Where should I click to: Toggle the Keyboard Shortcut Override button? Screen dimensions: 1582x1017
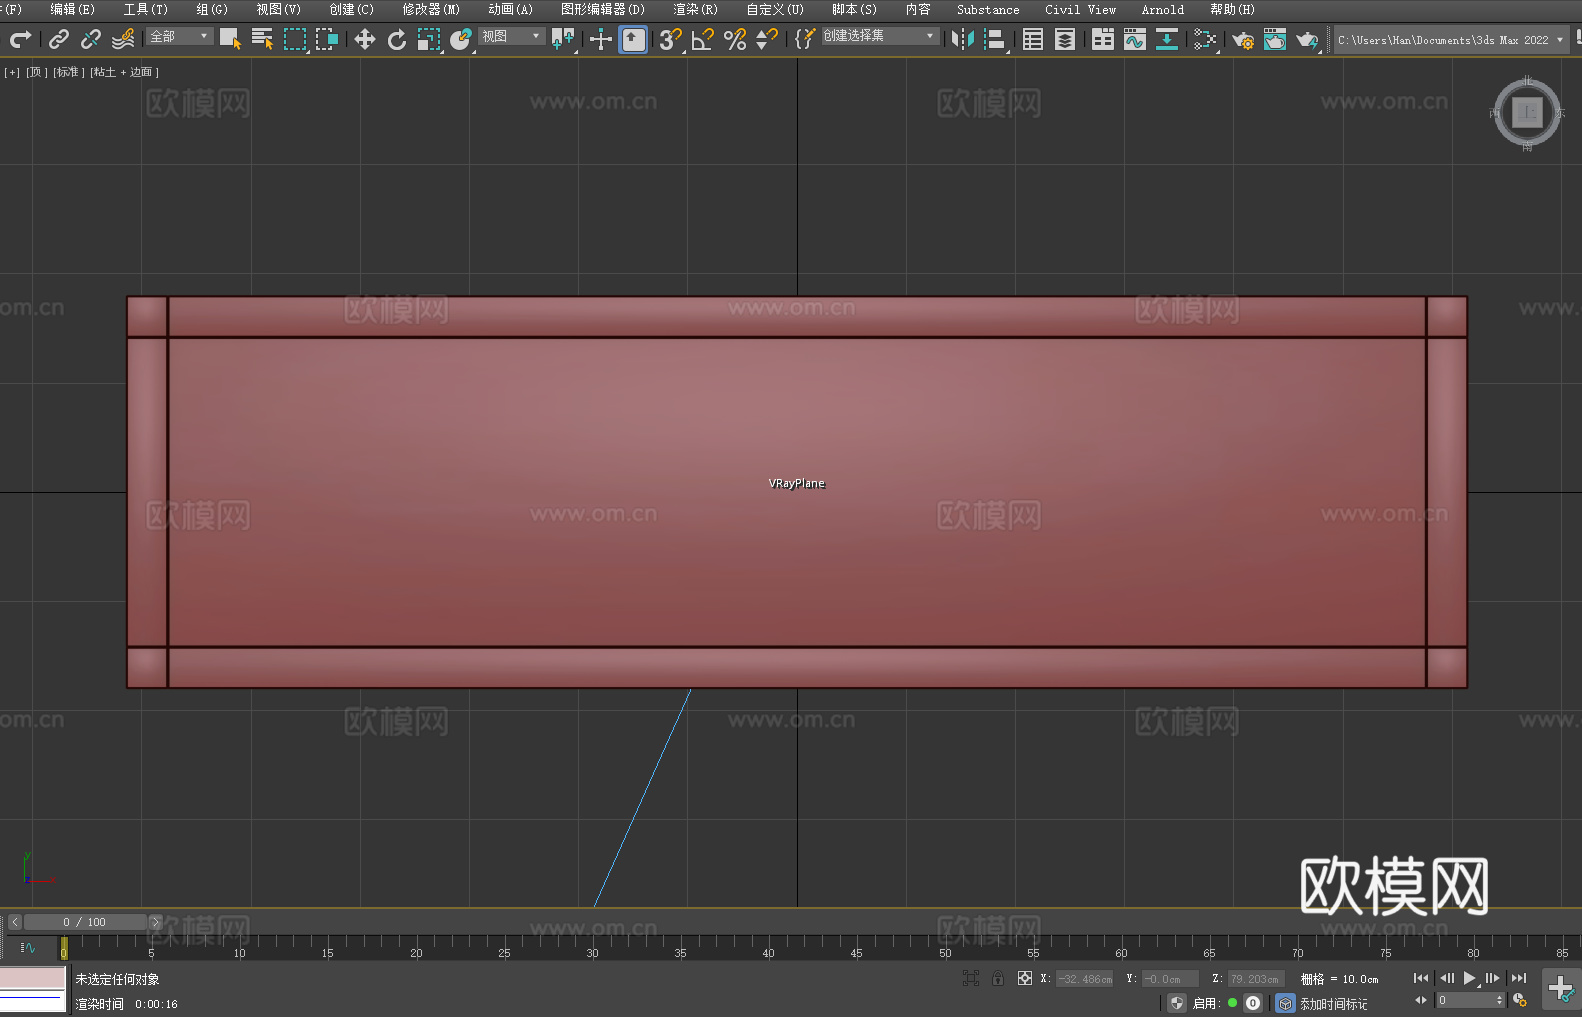point(633,39)
